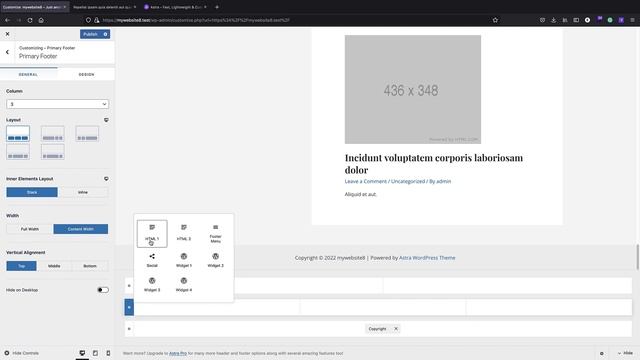Set vertical alignment to Top
The image size is (640, 360).
point(21,266)
